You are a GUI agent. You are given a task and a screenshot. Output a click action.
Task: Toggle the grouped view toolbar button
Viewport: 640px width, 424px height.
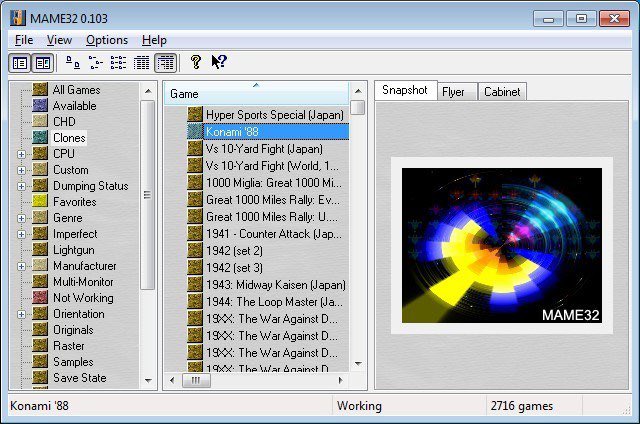pos(165,63)
